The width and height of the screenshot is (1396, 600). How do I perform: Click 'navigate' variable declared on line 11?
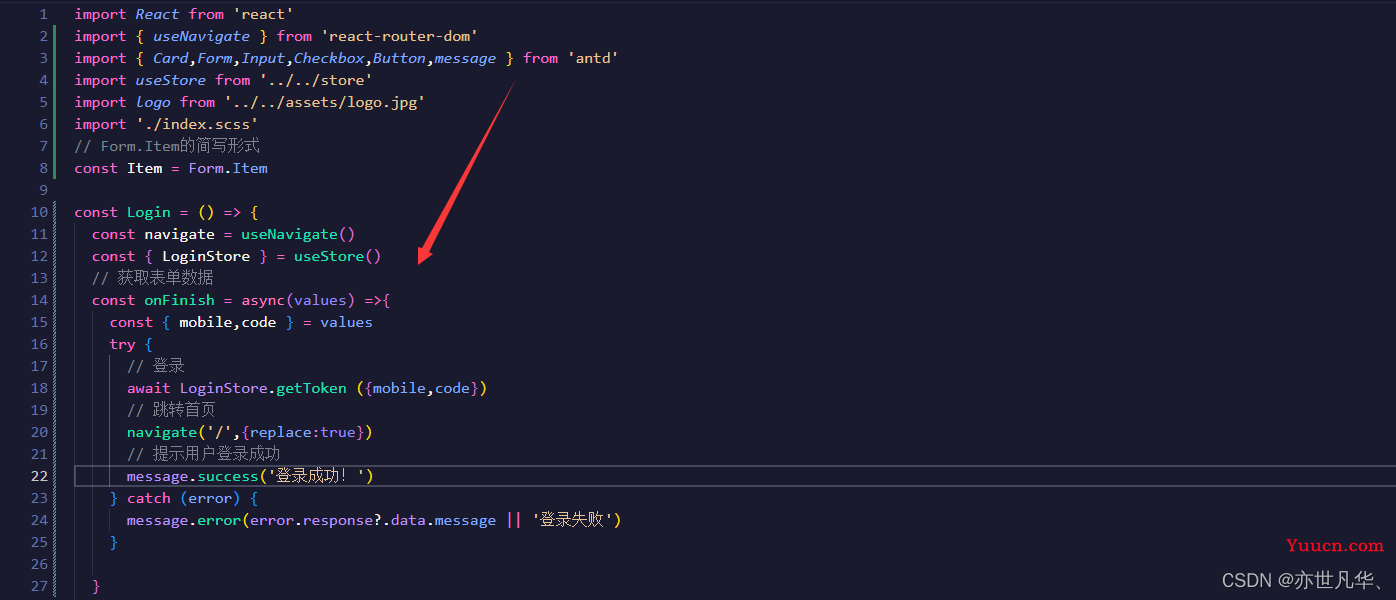pos(179,234)
